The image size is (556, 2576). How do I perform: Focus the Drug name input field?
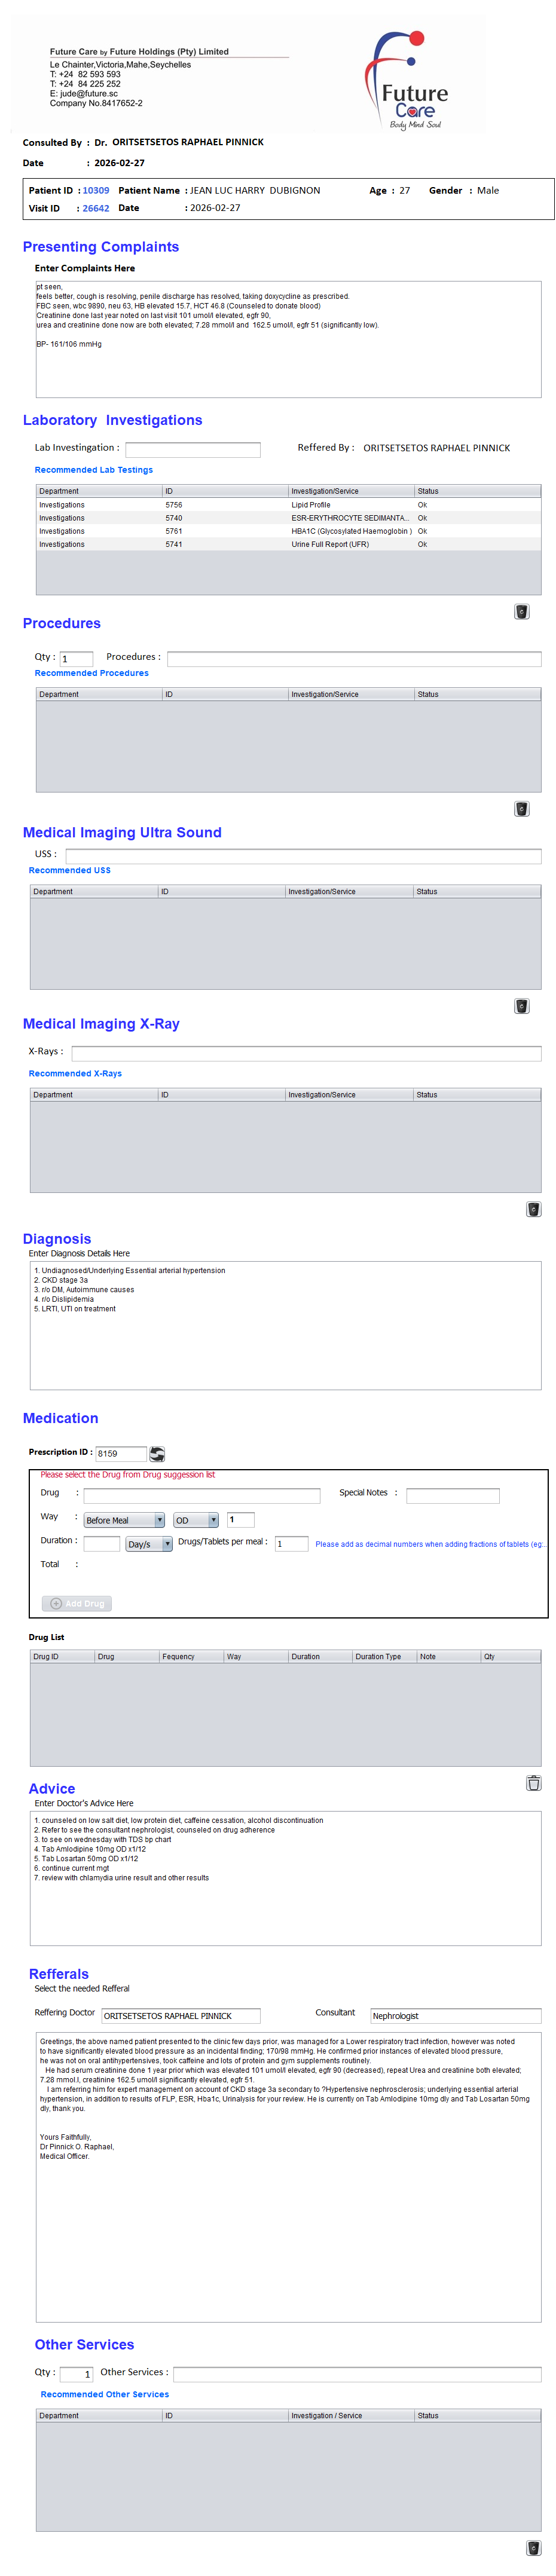[201, 1495]
